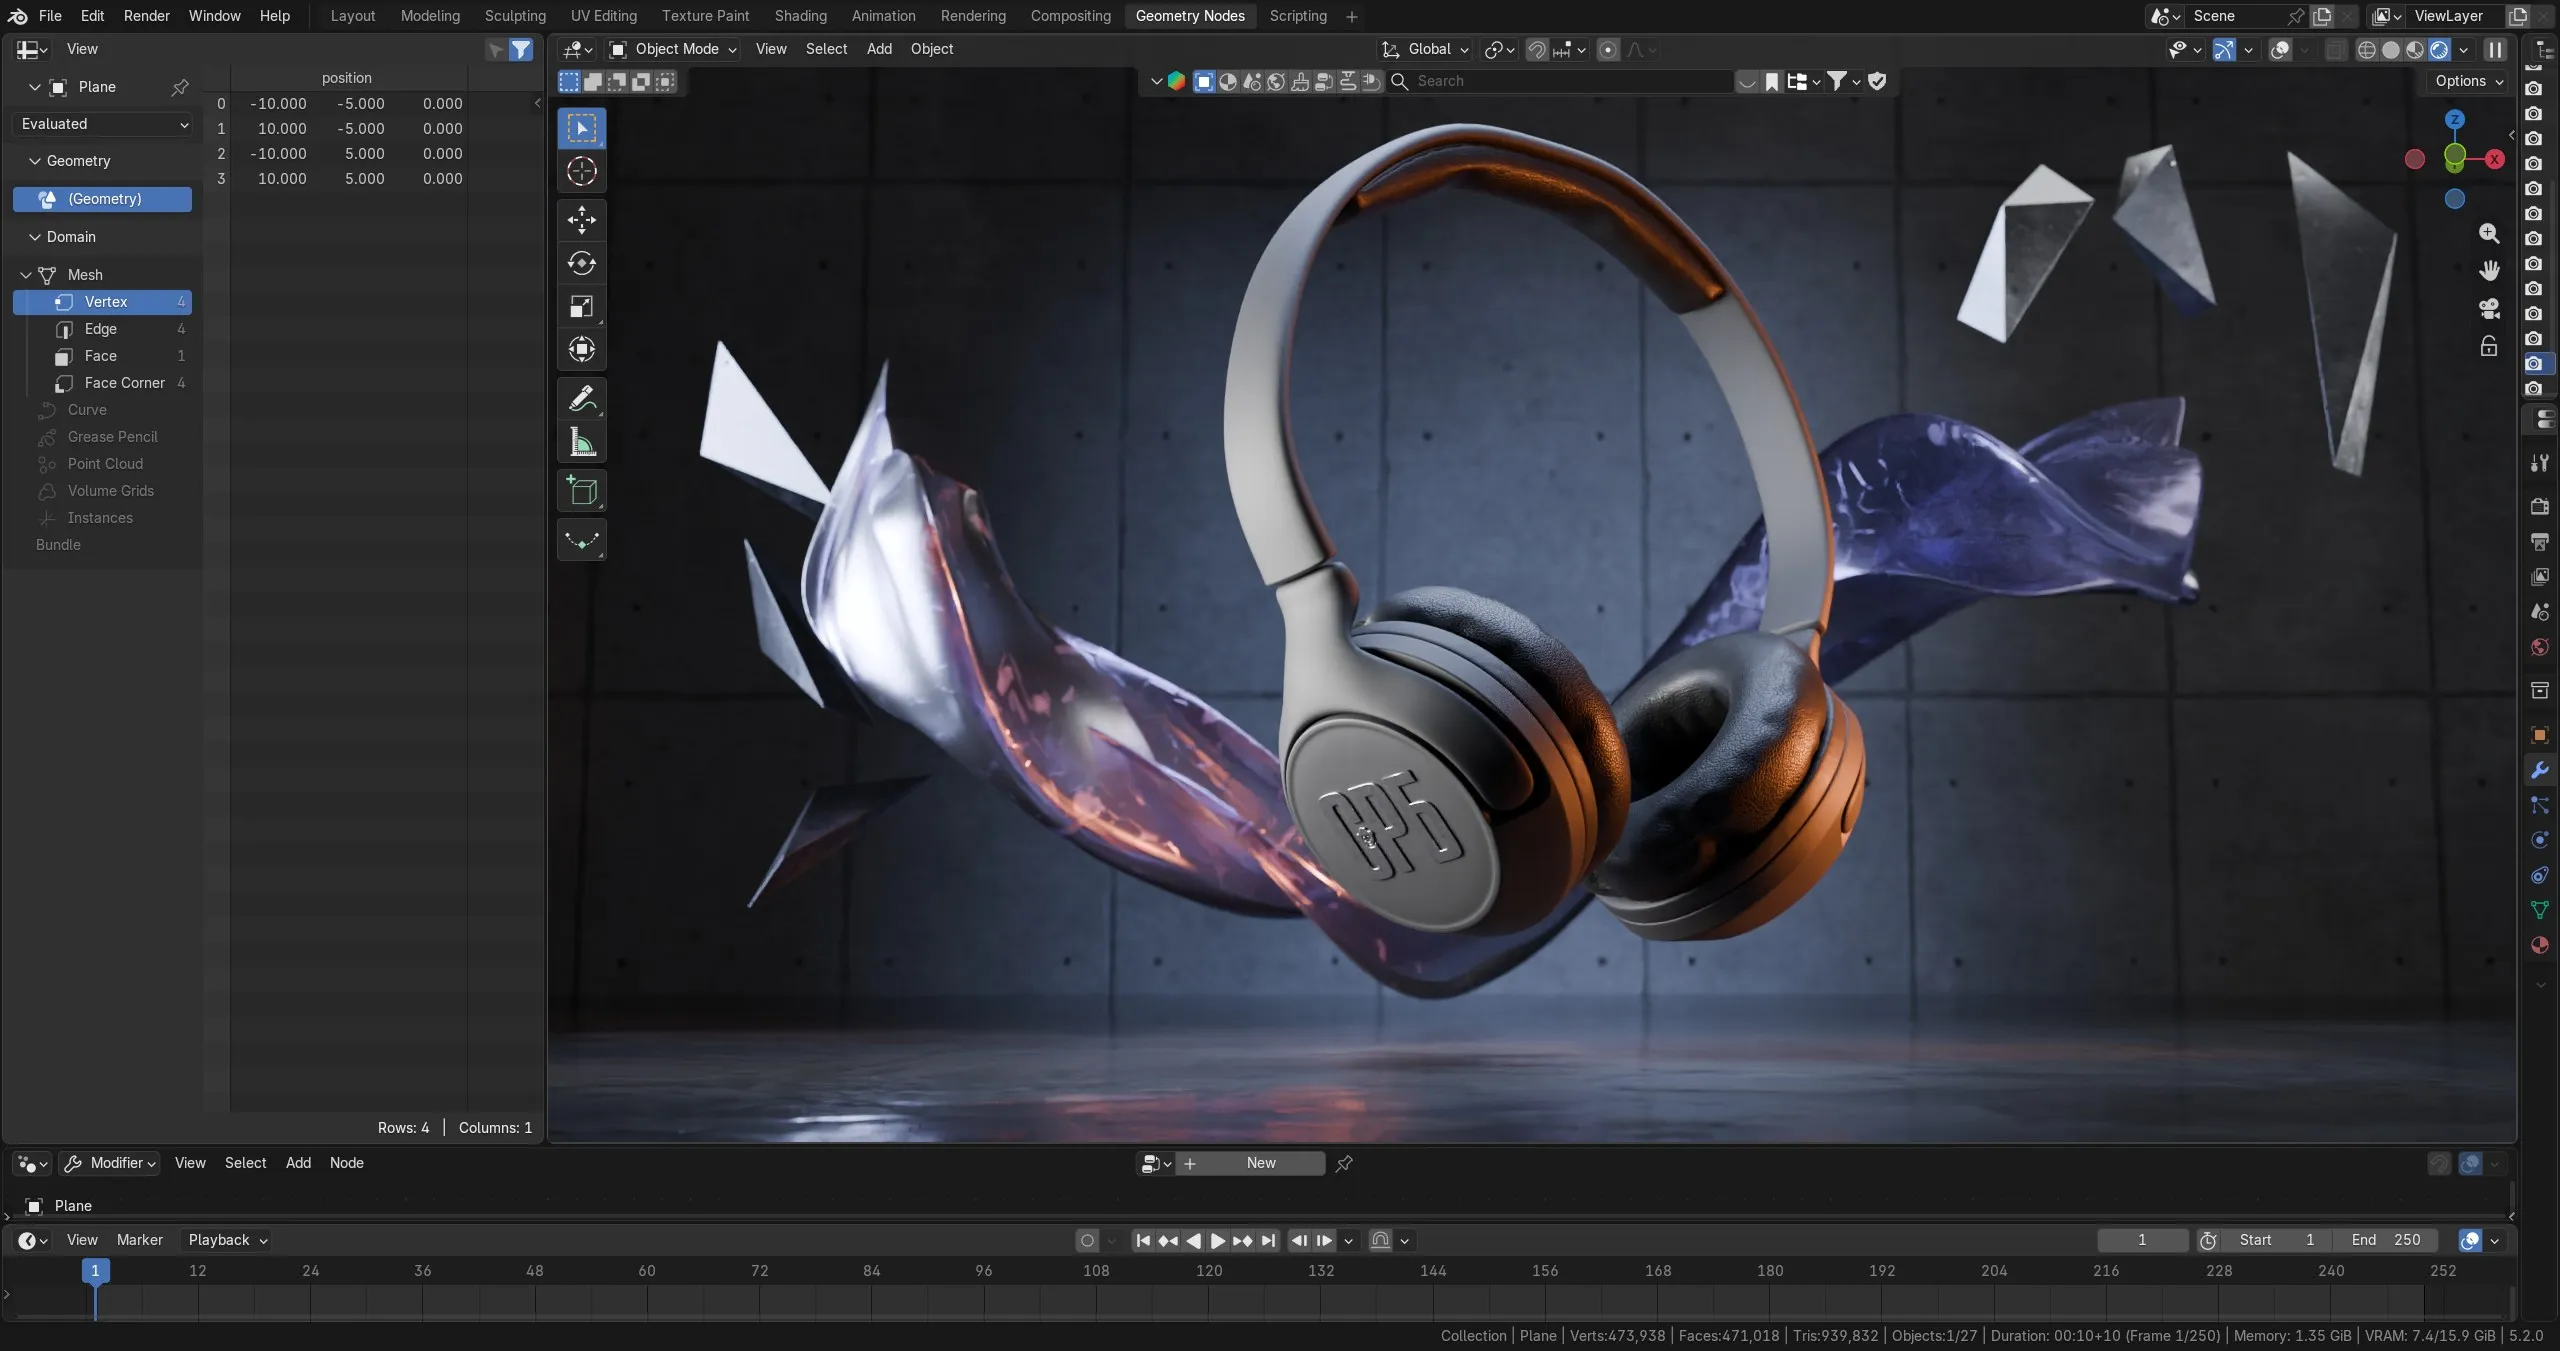Open the viewport shading options arrow
This screenshot has height=1351, width=2560.
2464,49
